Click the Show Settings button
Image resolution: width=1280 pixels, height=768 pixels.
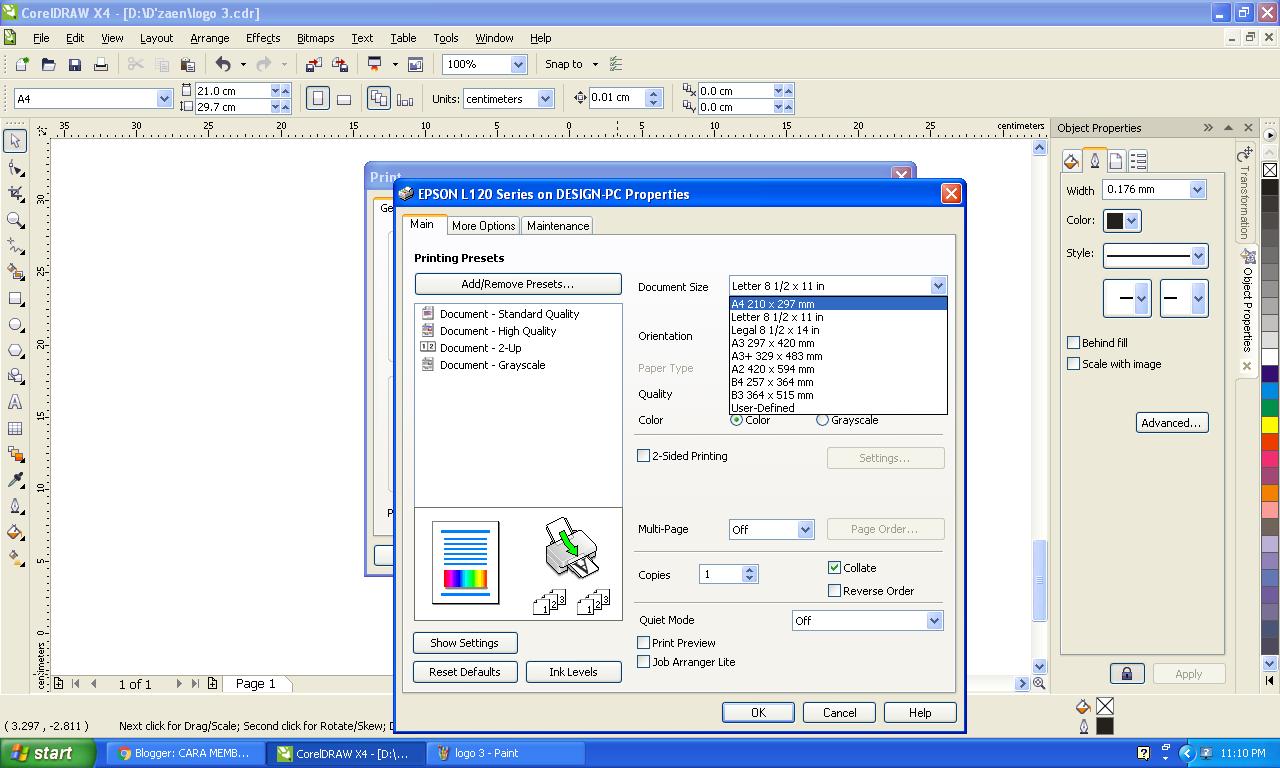click(465, 643)
